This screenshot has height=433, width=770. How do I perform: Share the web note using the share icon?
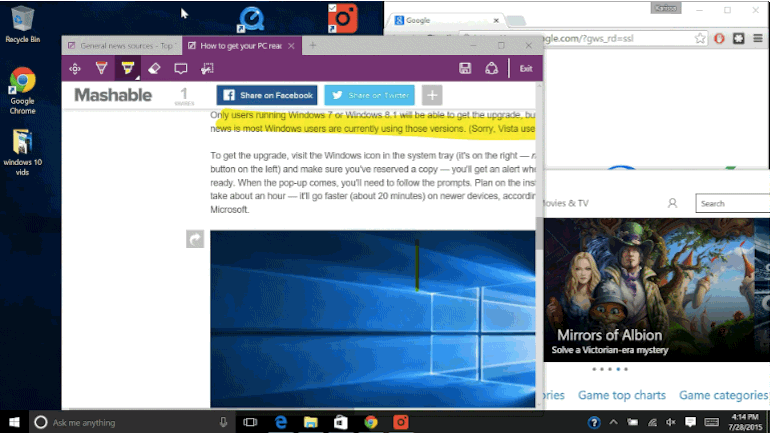[492, 69]
